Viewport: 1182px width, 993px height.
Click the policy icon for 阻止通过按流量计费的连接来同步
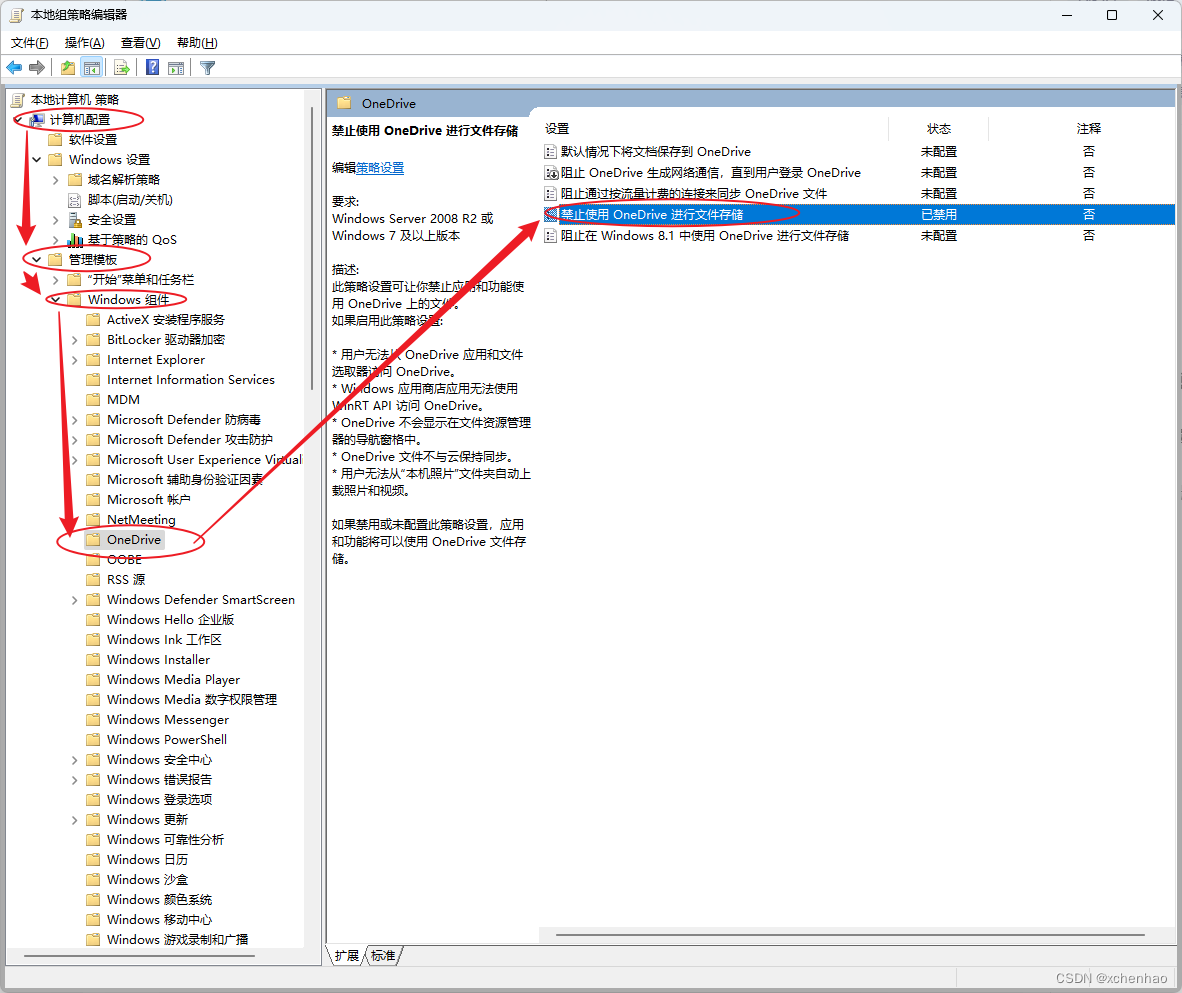(x=551, y=194)
